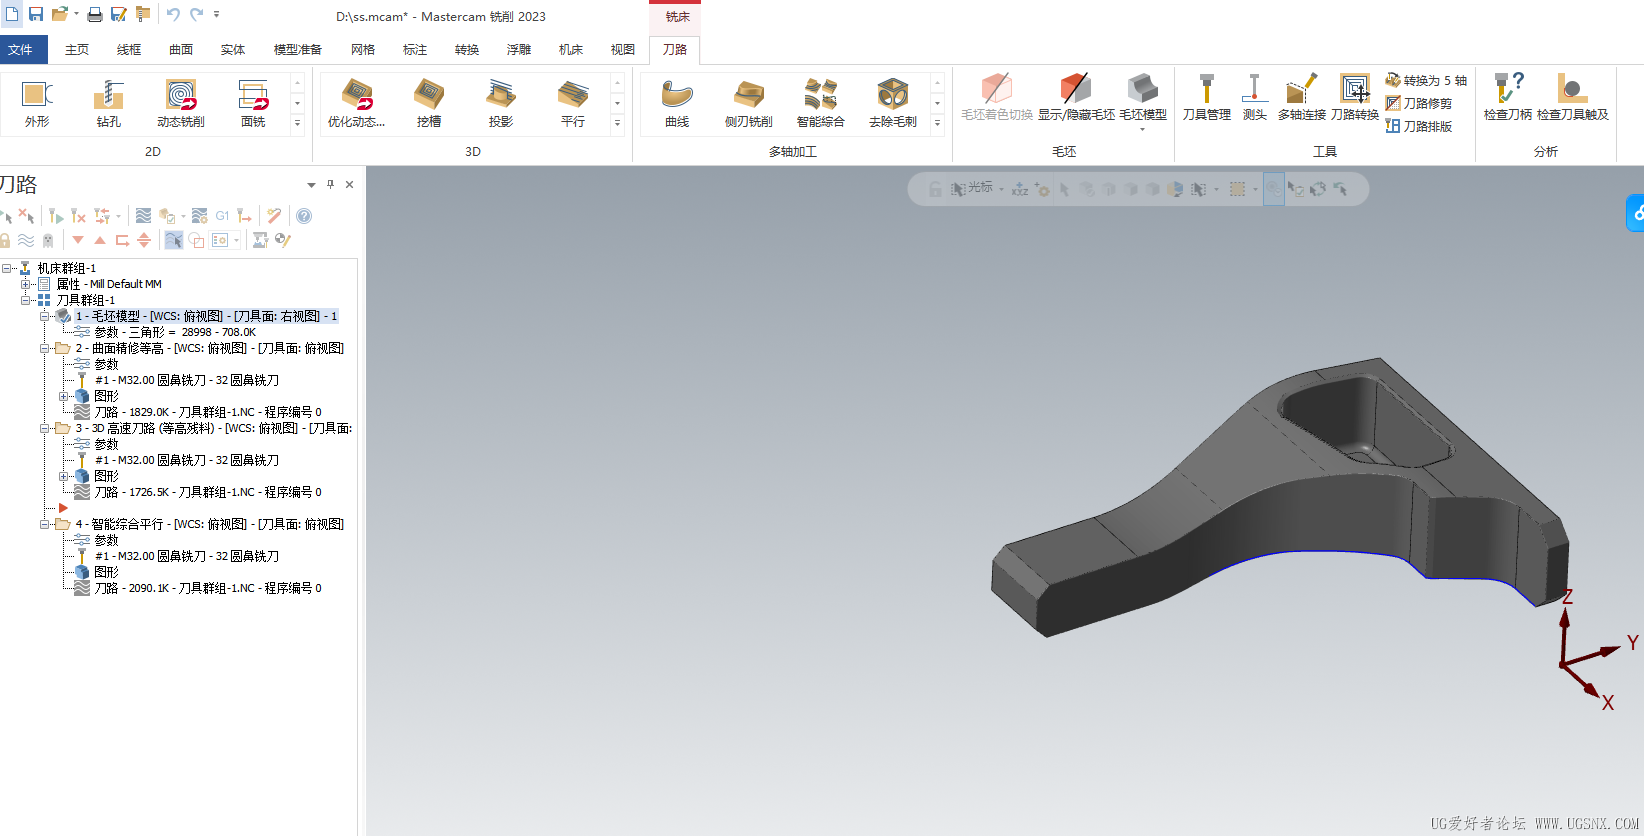Viewport: 1644px width, 836px height.
Task: Launch 优化动态 3D roughing toolpath
Action: (x=357, y=104)
